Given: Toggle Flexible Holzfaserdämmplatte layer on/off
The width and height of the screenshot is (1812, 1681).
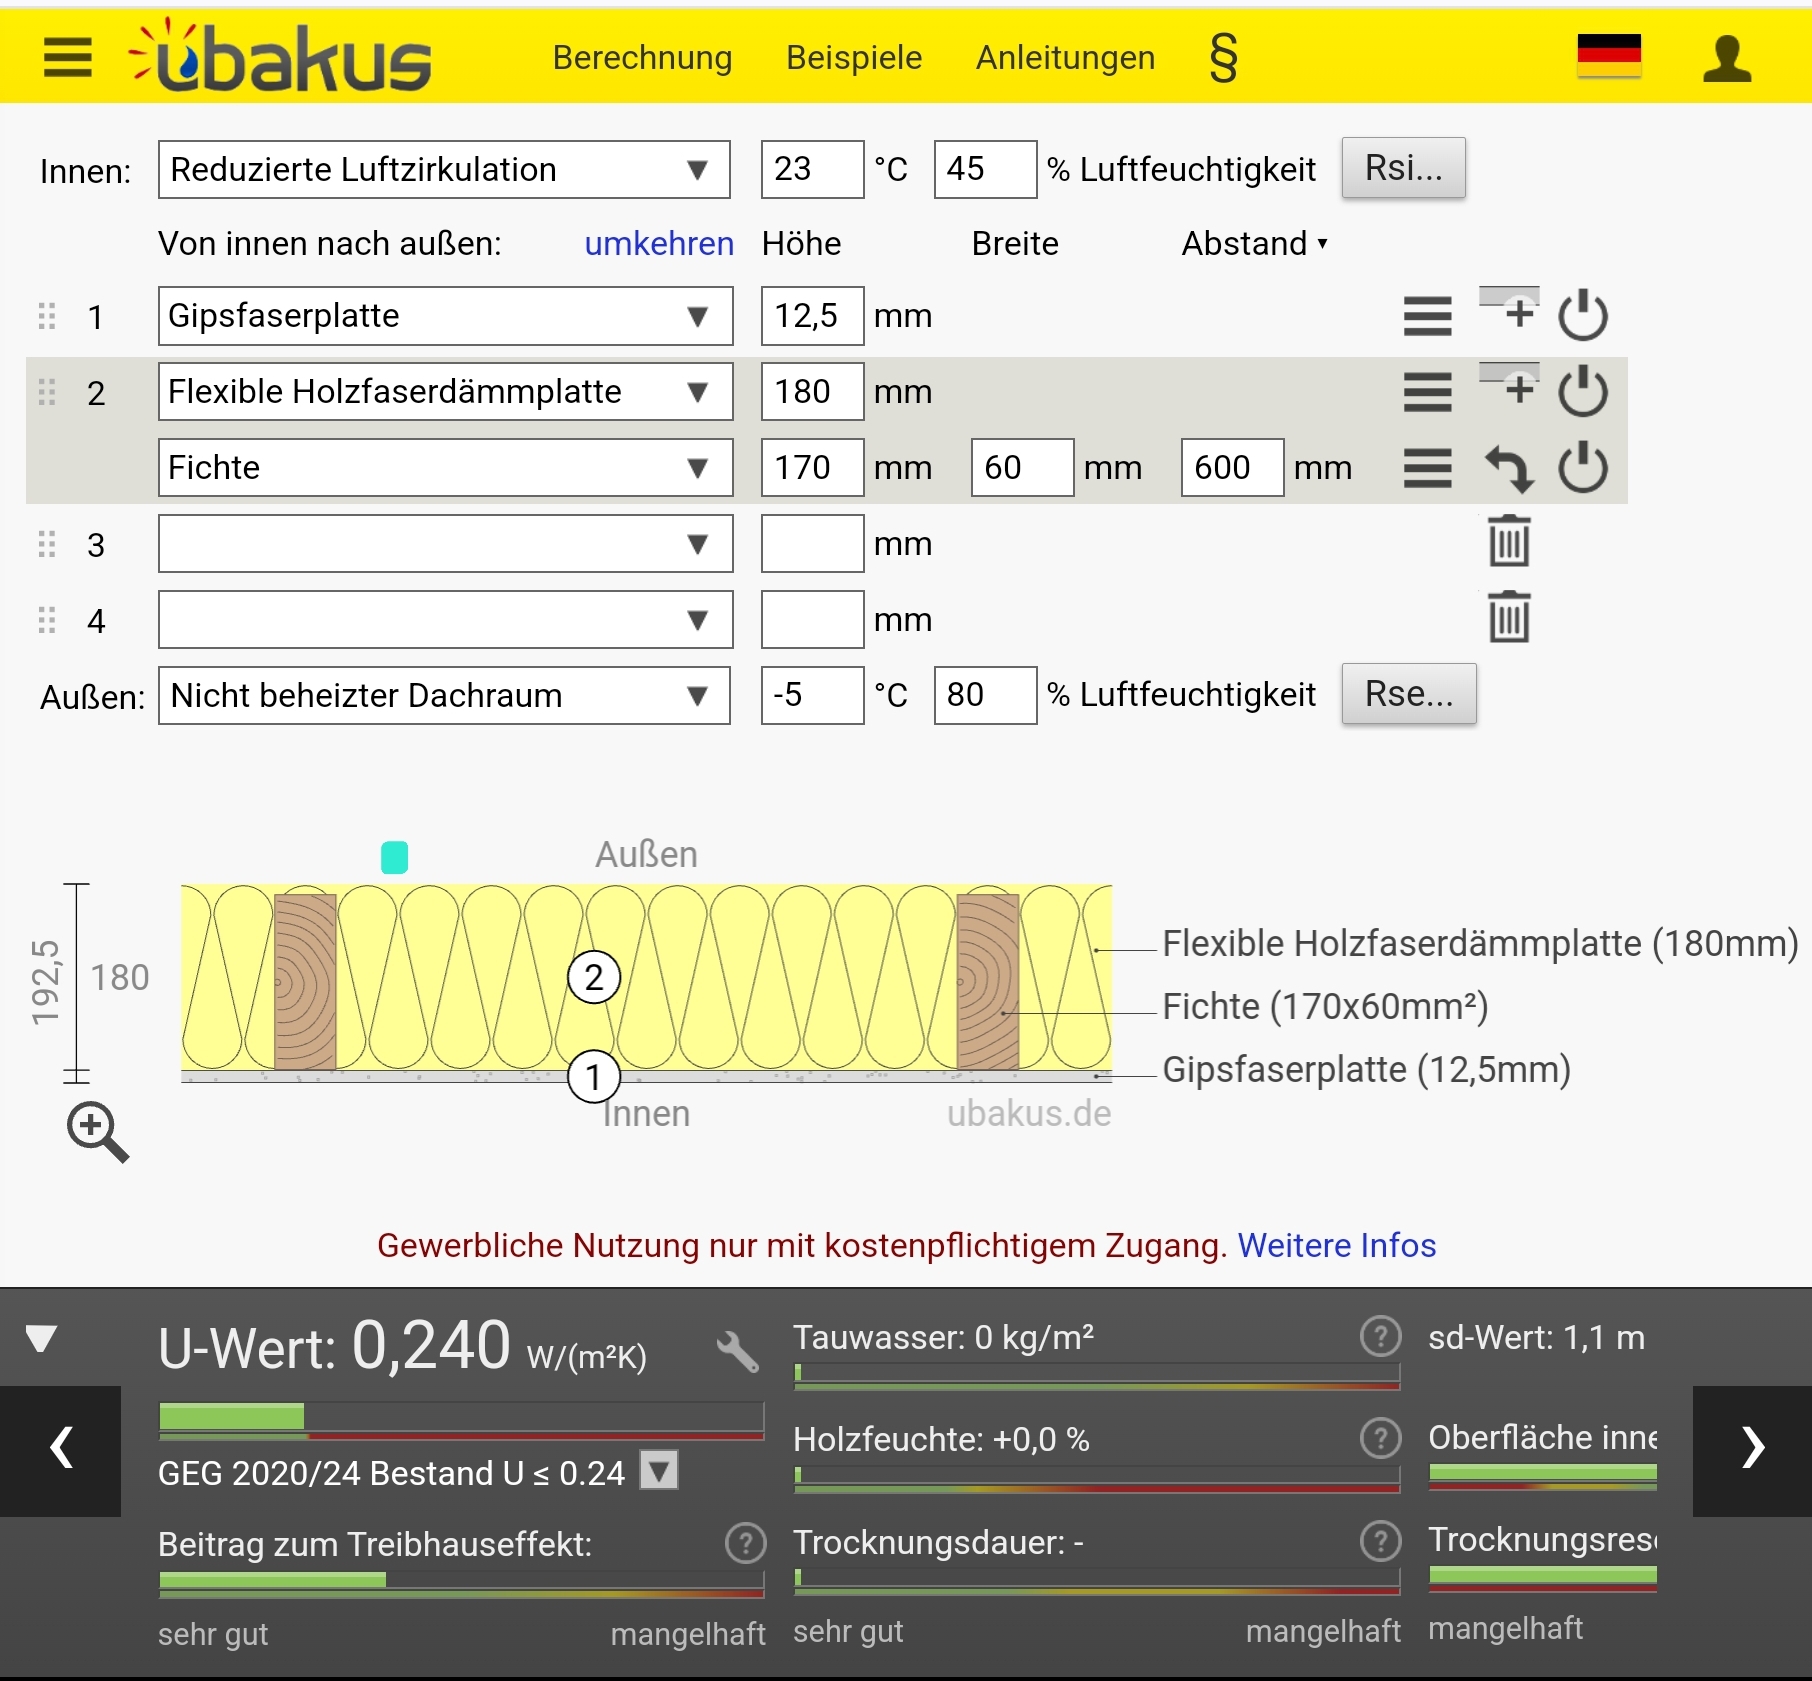Looking at the screenshot, I should pyautogui.click(x=1582, y=392).
